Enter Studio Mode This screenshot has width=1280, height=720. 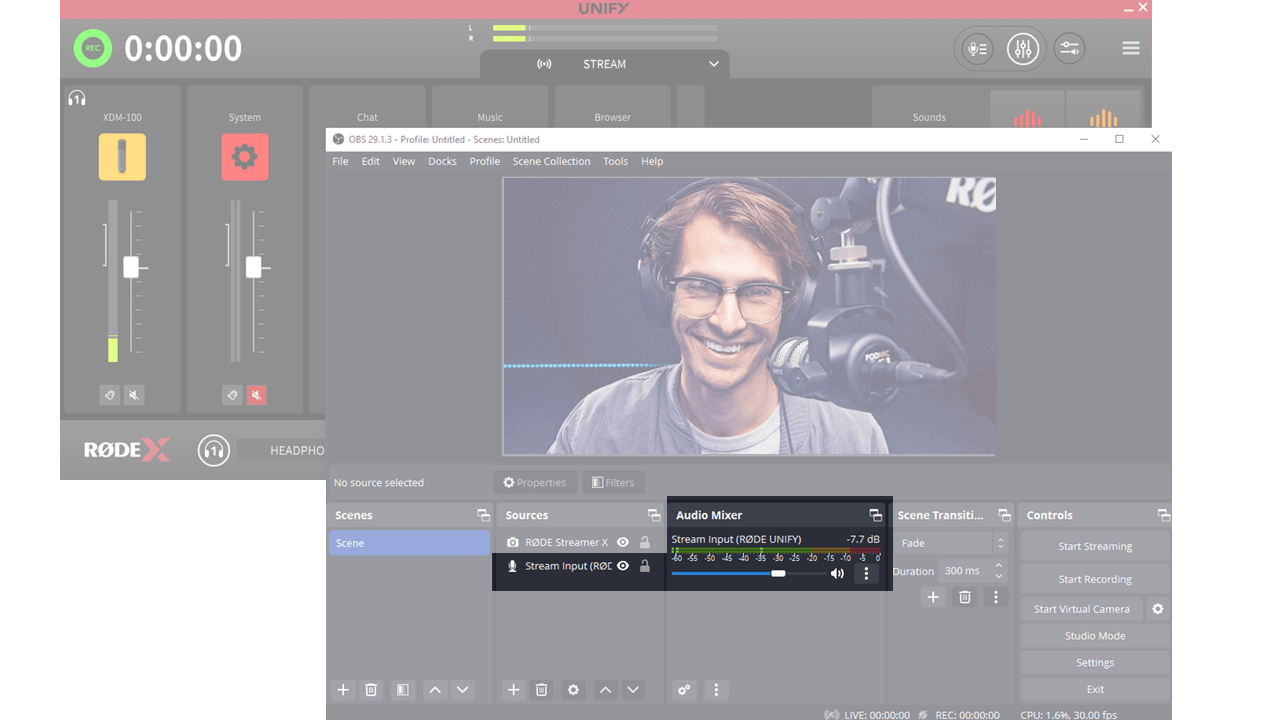click(1094, 635)
